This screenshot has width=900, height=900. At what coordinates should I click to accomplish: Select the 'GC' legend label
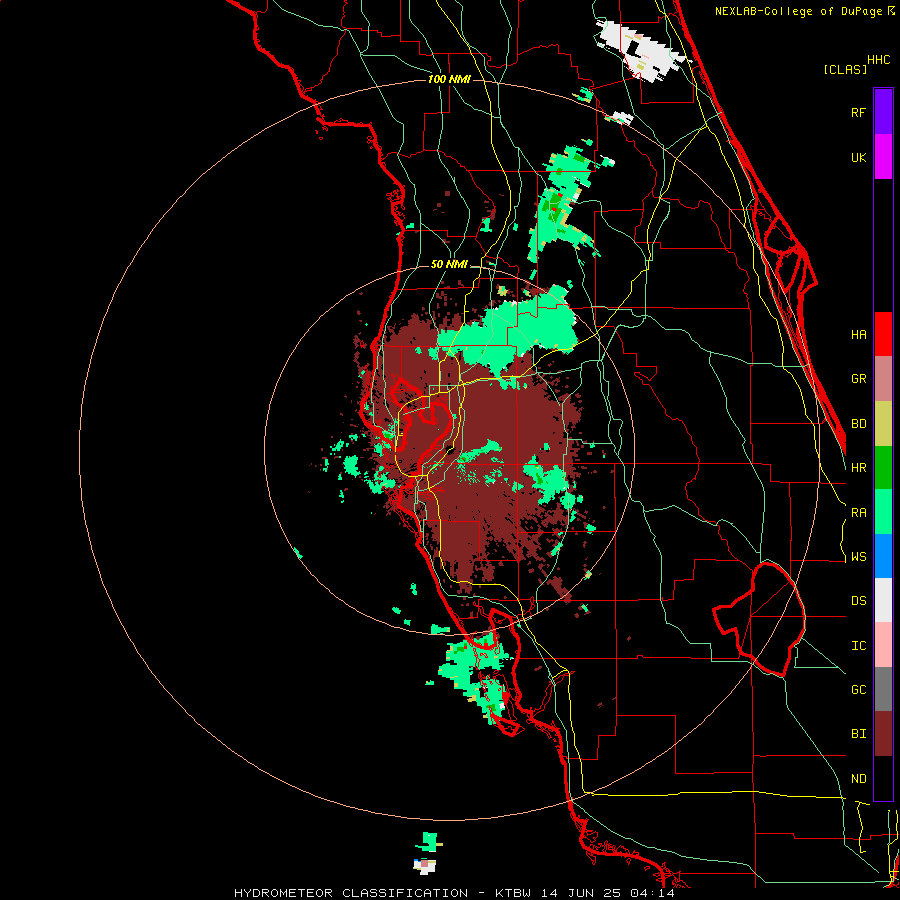click(858, 690)
